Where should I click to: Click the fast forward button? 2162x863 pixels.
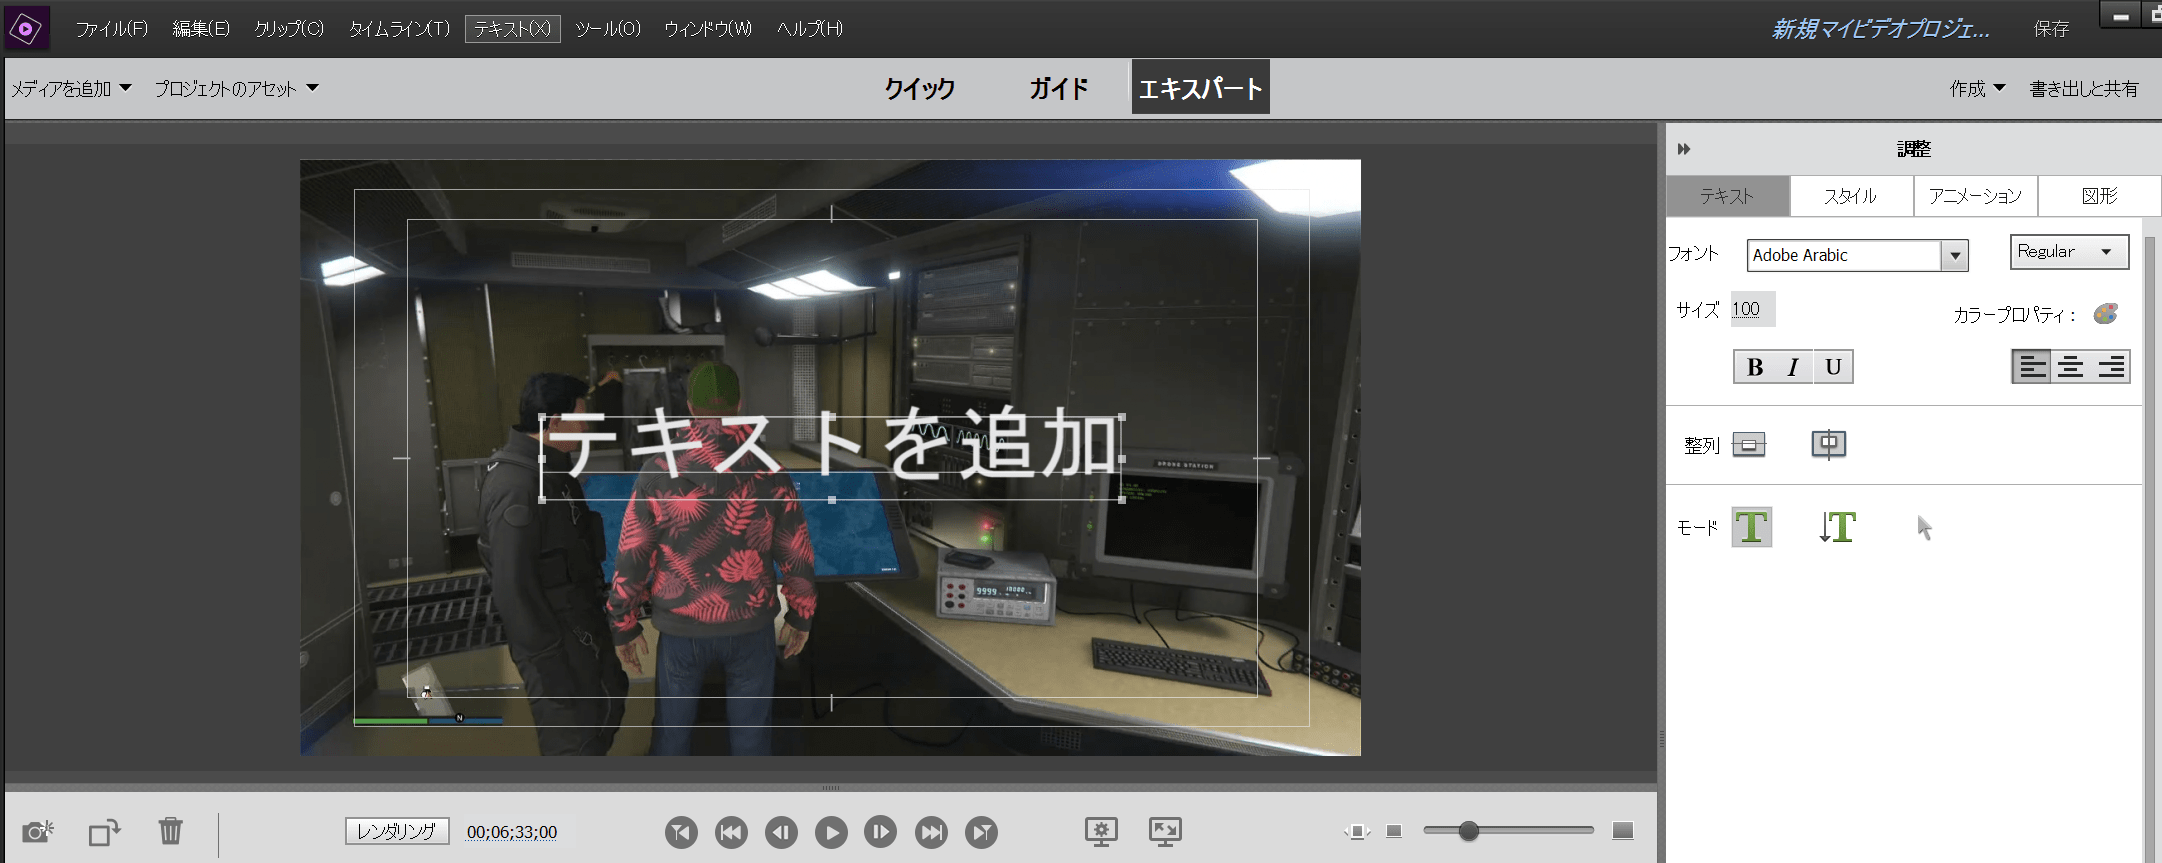coord(931,832)
